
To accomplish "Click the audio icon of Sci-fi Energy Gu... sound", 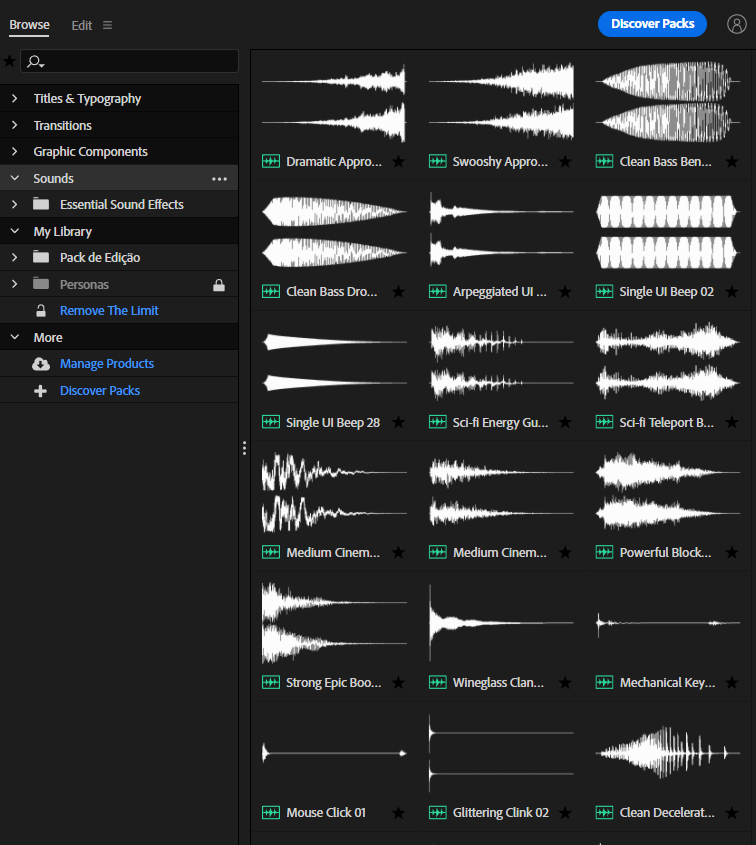I will click(438, 422).
